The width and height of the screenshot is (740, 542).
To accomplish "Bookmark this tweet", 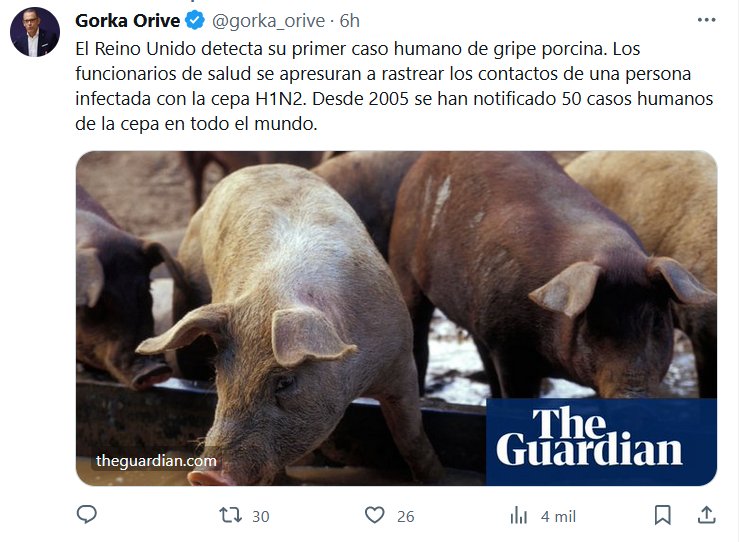I will point(663,515).
